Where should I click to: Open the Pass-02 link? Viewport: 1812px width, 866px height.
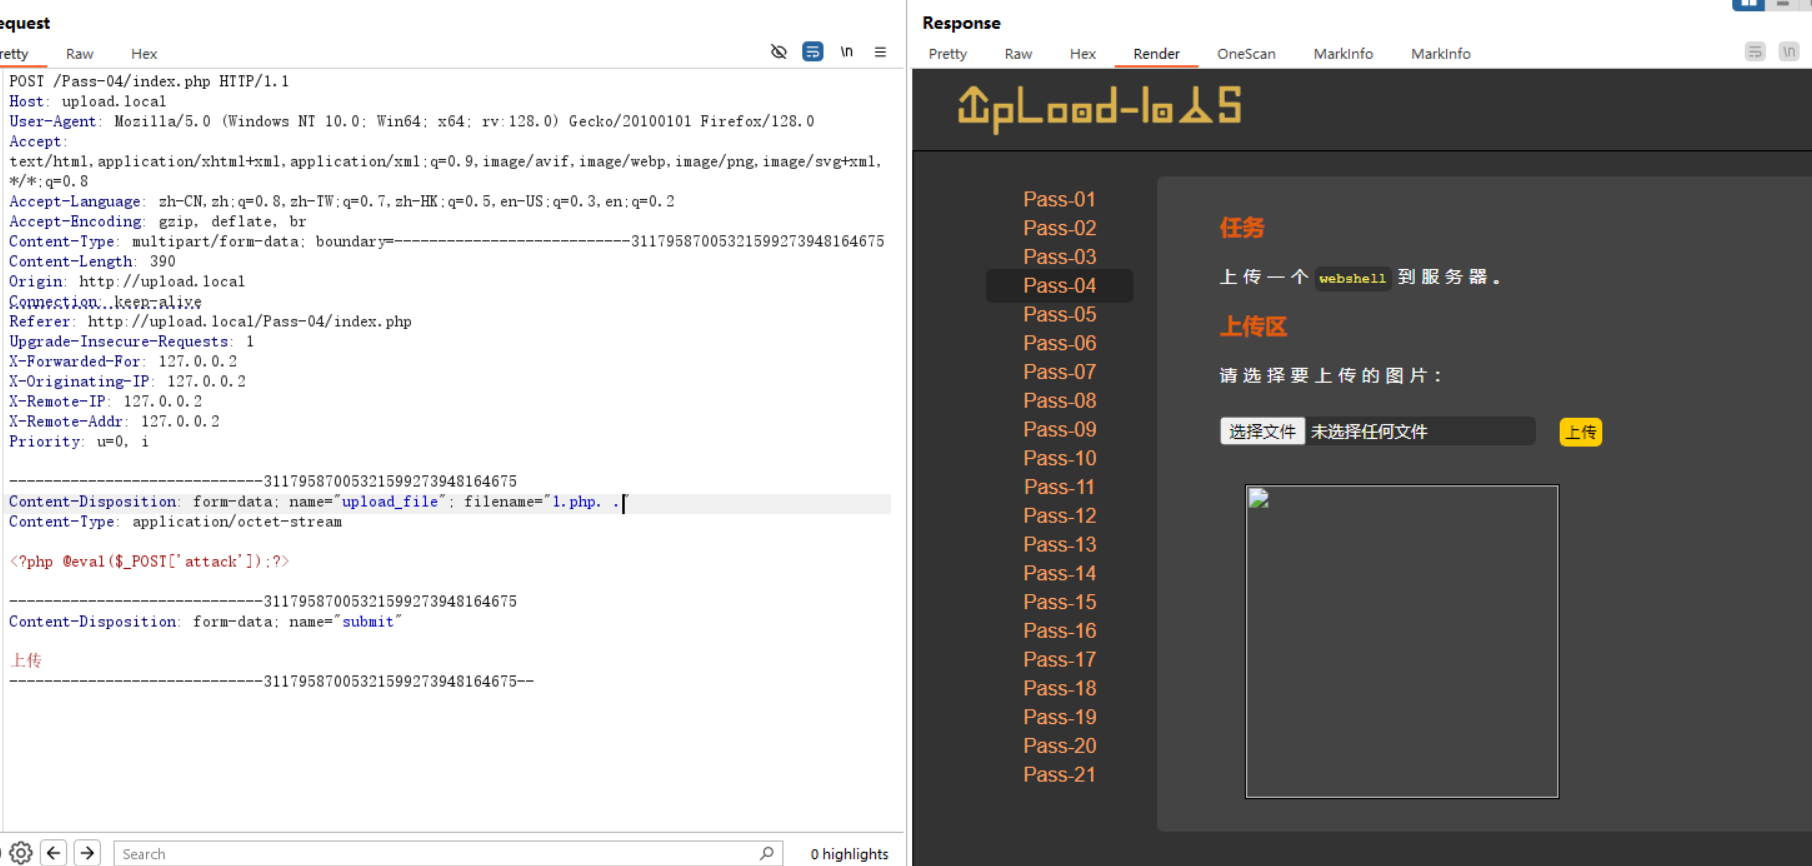pyautogui.click(x=1060, y=228)
